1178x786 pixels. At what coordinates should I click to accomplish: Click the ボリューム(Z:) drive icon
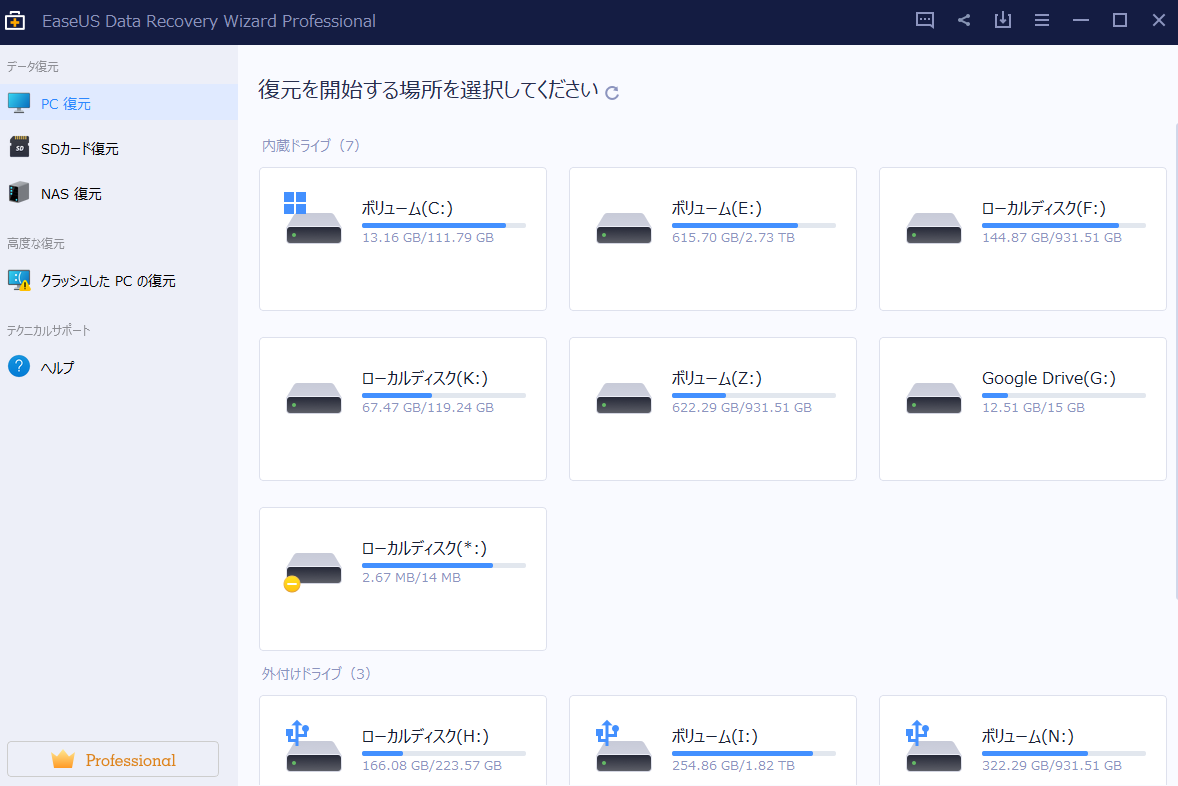(624, 398)
